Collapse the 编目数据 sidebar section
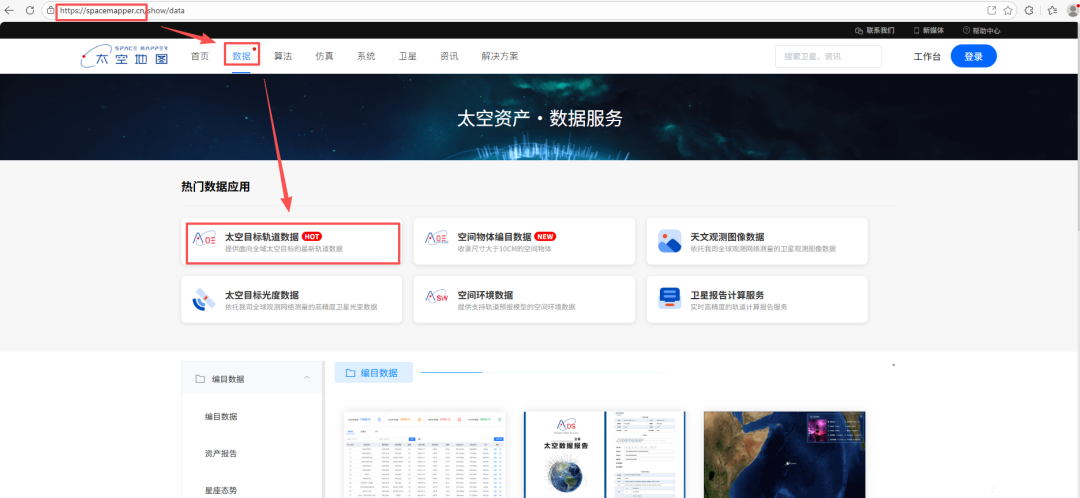Image resolution: width=1080 pixels, height=498 pixels. click(306, 379)
